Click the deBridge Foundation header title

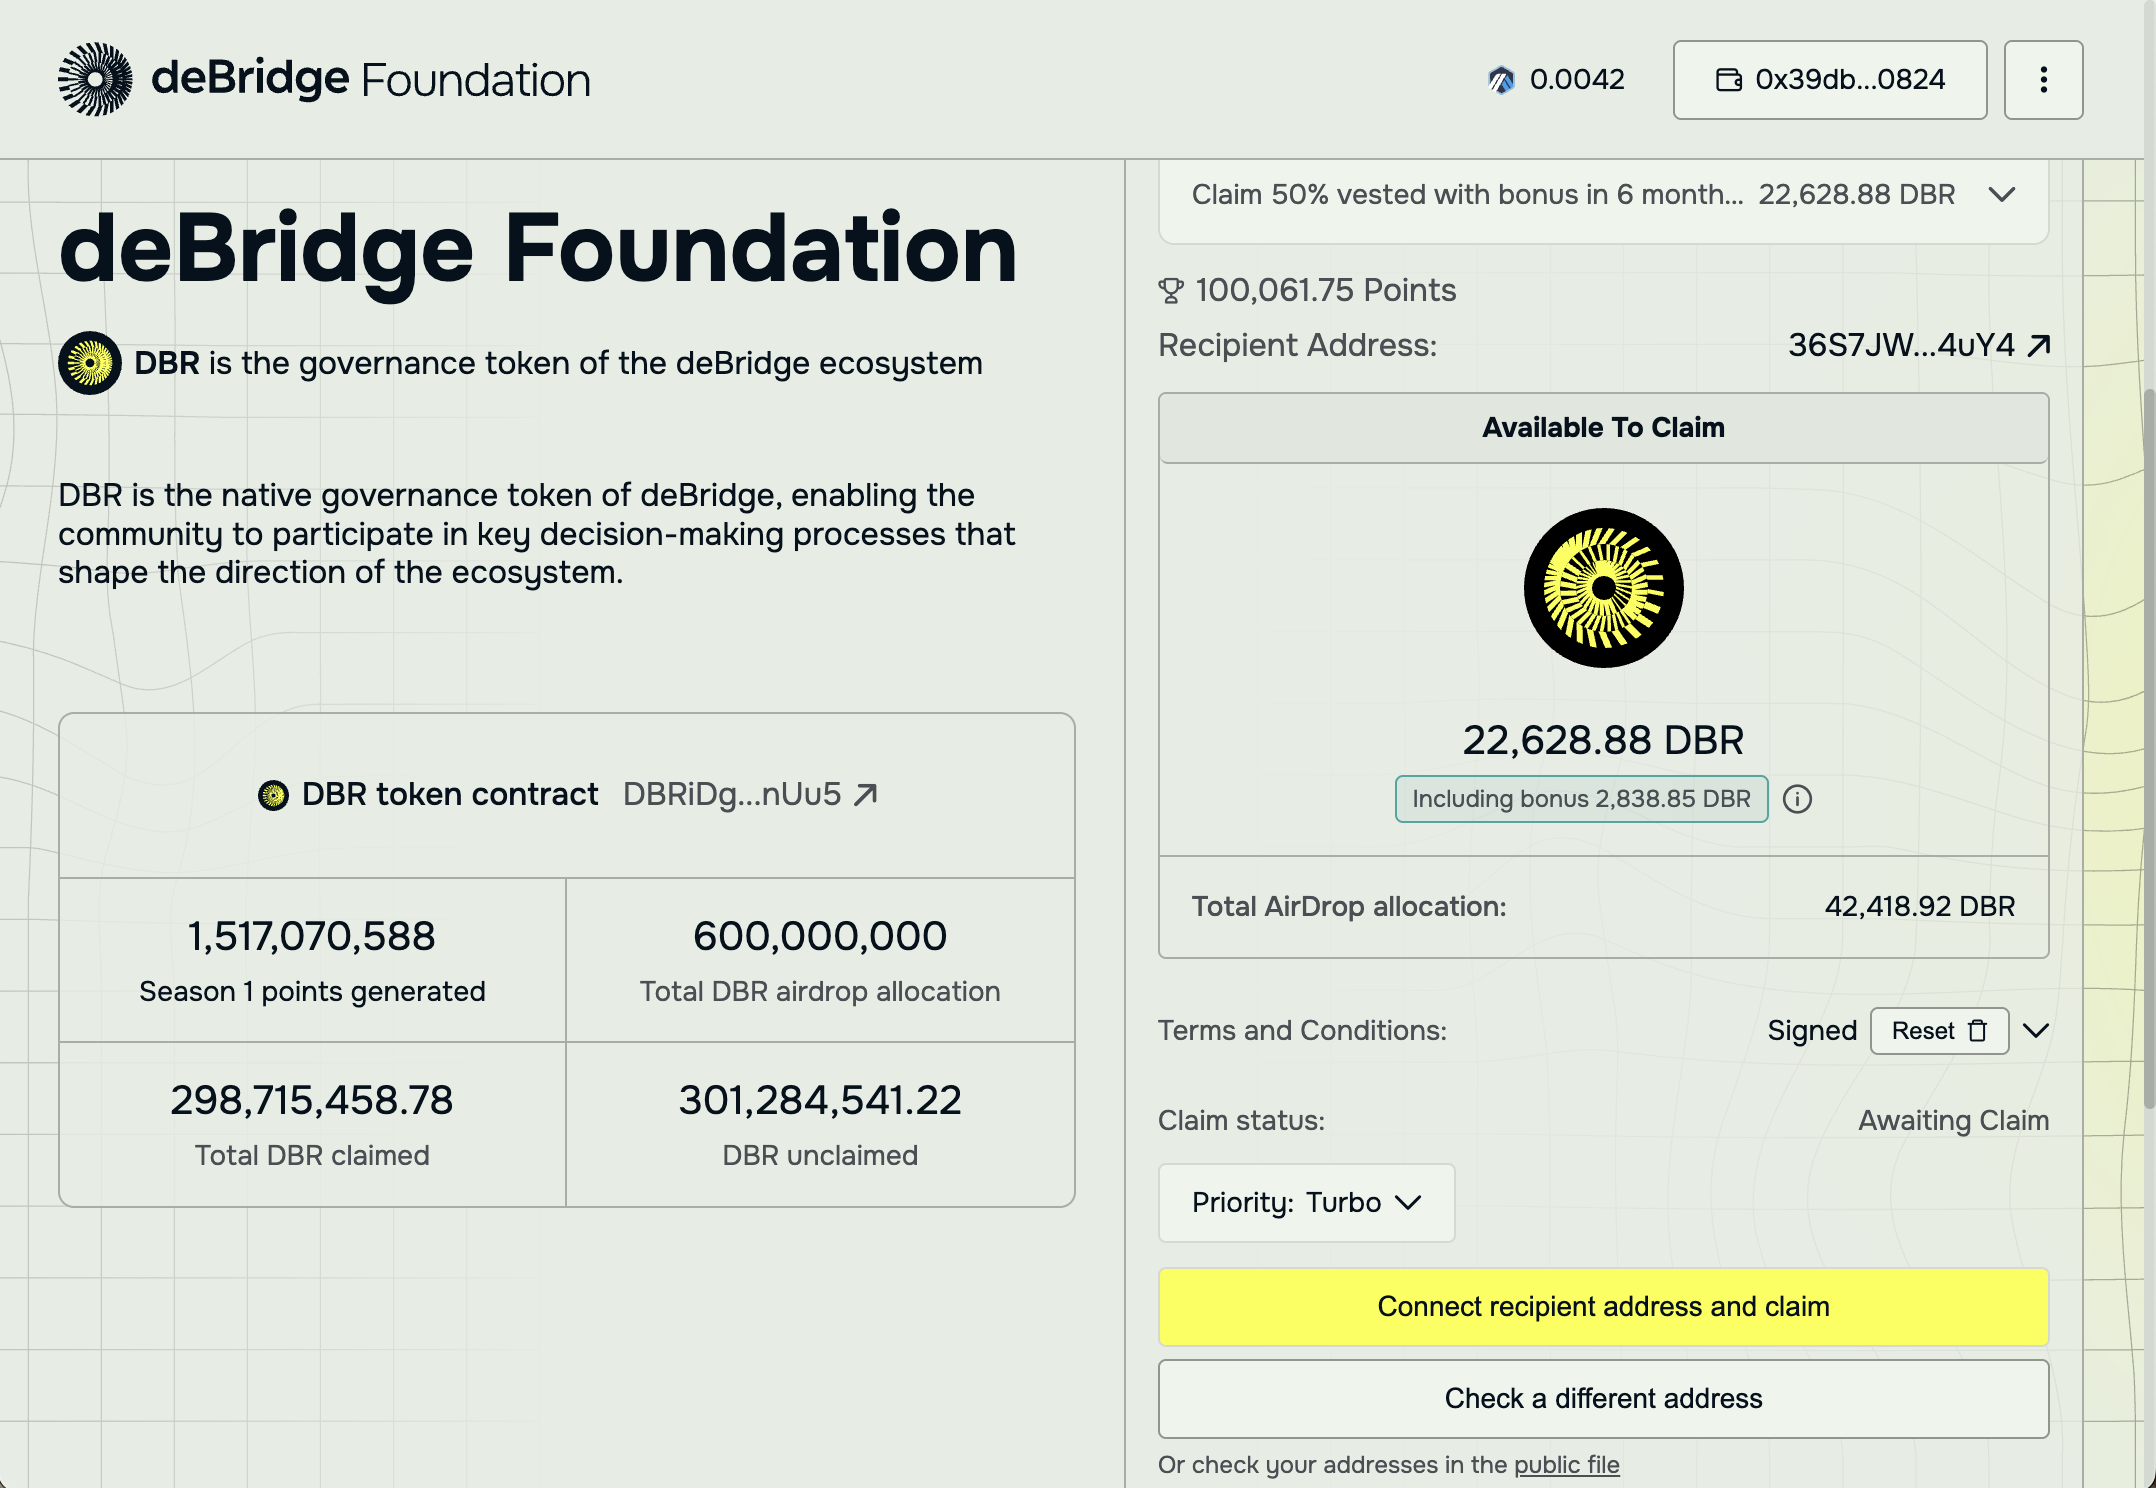point(370,79)
